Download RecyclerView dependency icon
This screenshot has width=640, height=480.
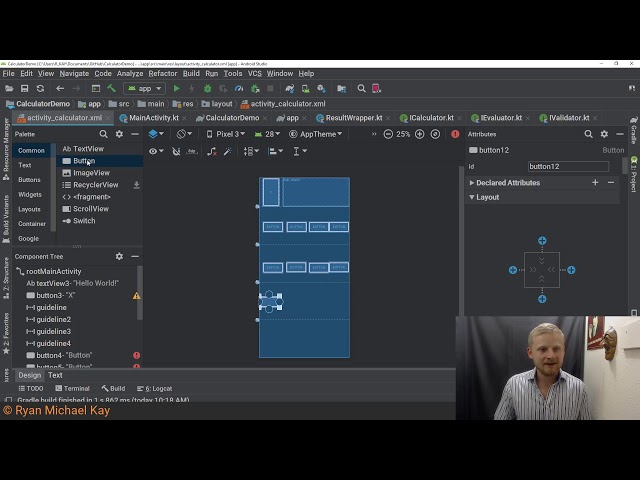[x=136, y=185]
